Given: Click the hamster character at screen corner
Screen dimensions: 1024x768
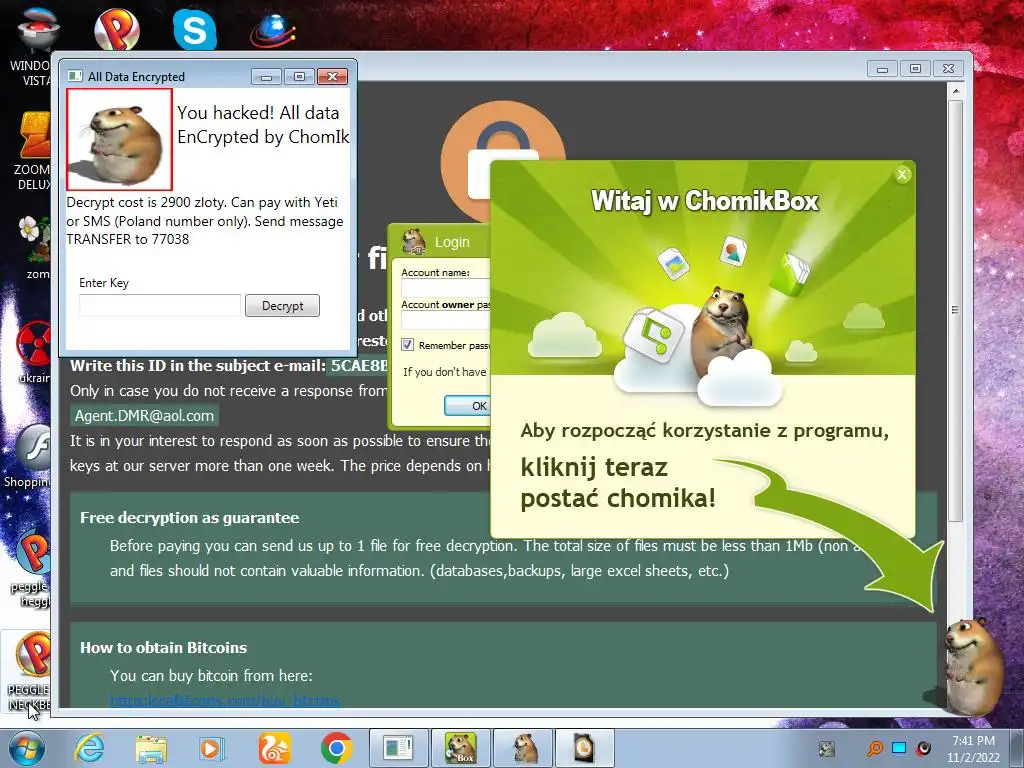Looking at the screenshot, I should (976, 666).
